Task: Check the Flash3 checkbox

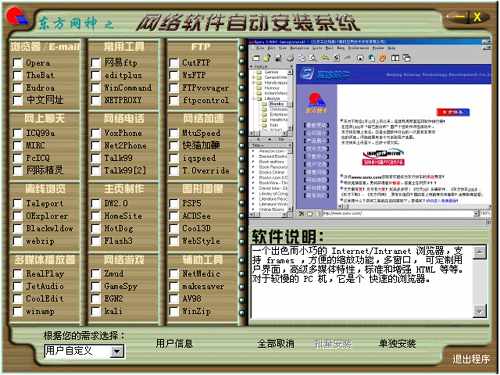Action: pyautogui.click(x=96, y=241)
